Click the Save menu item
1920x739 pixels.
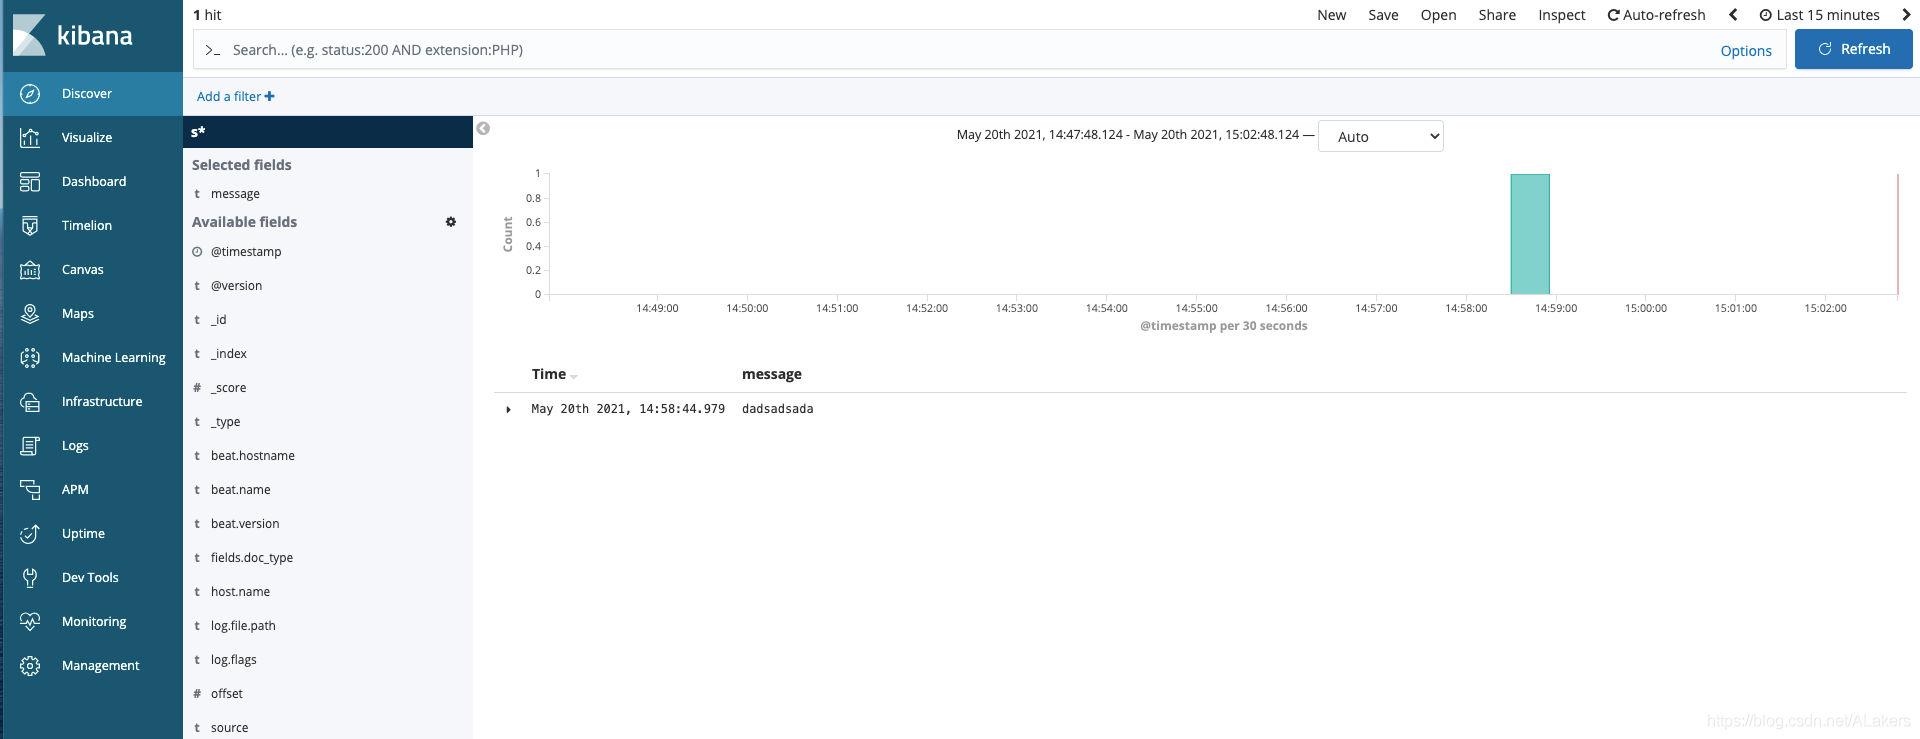pos(1384,15)
